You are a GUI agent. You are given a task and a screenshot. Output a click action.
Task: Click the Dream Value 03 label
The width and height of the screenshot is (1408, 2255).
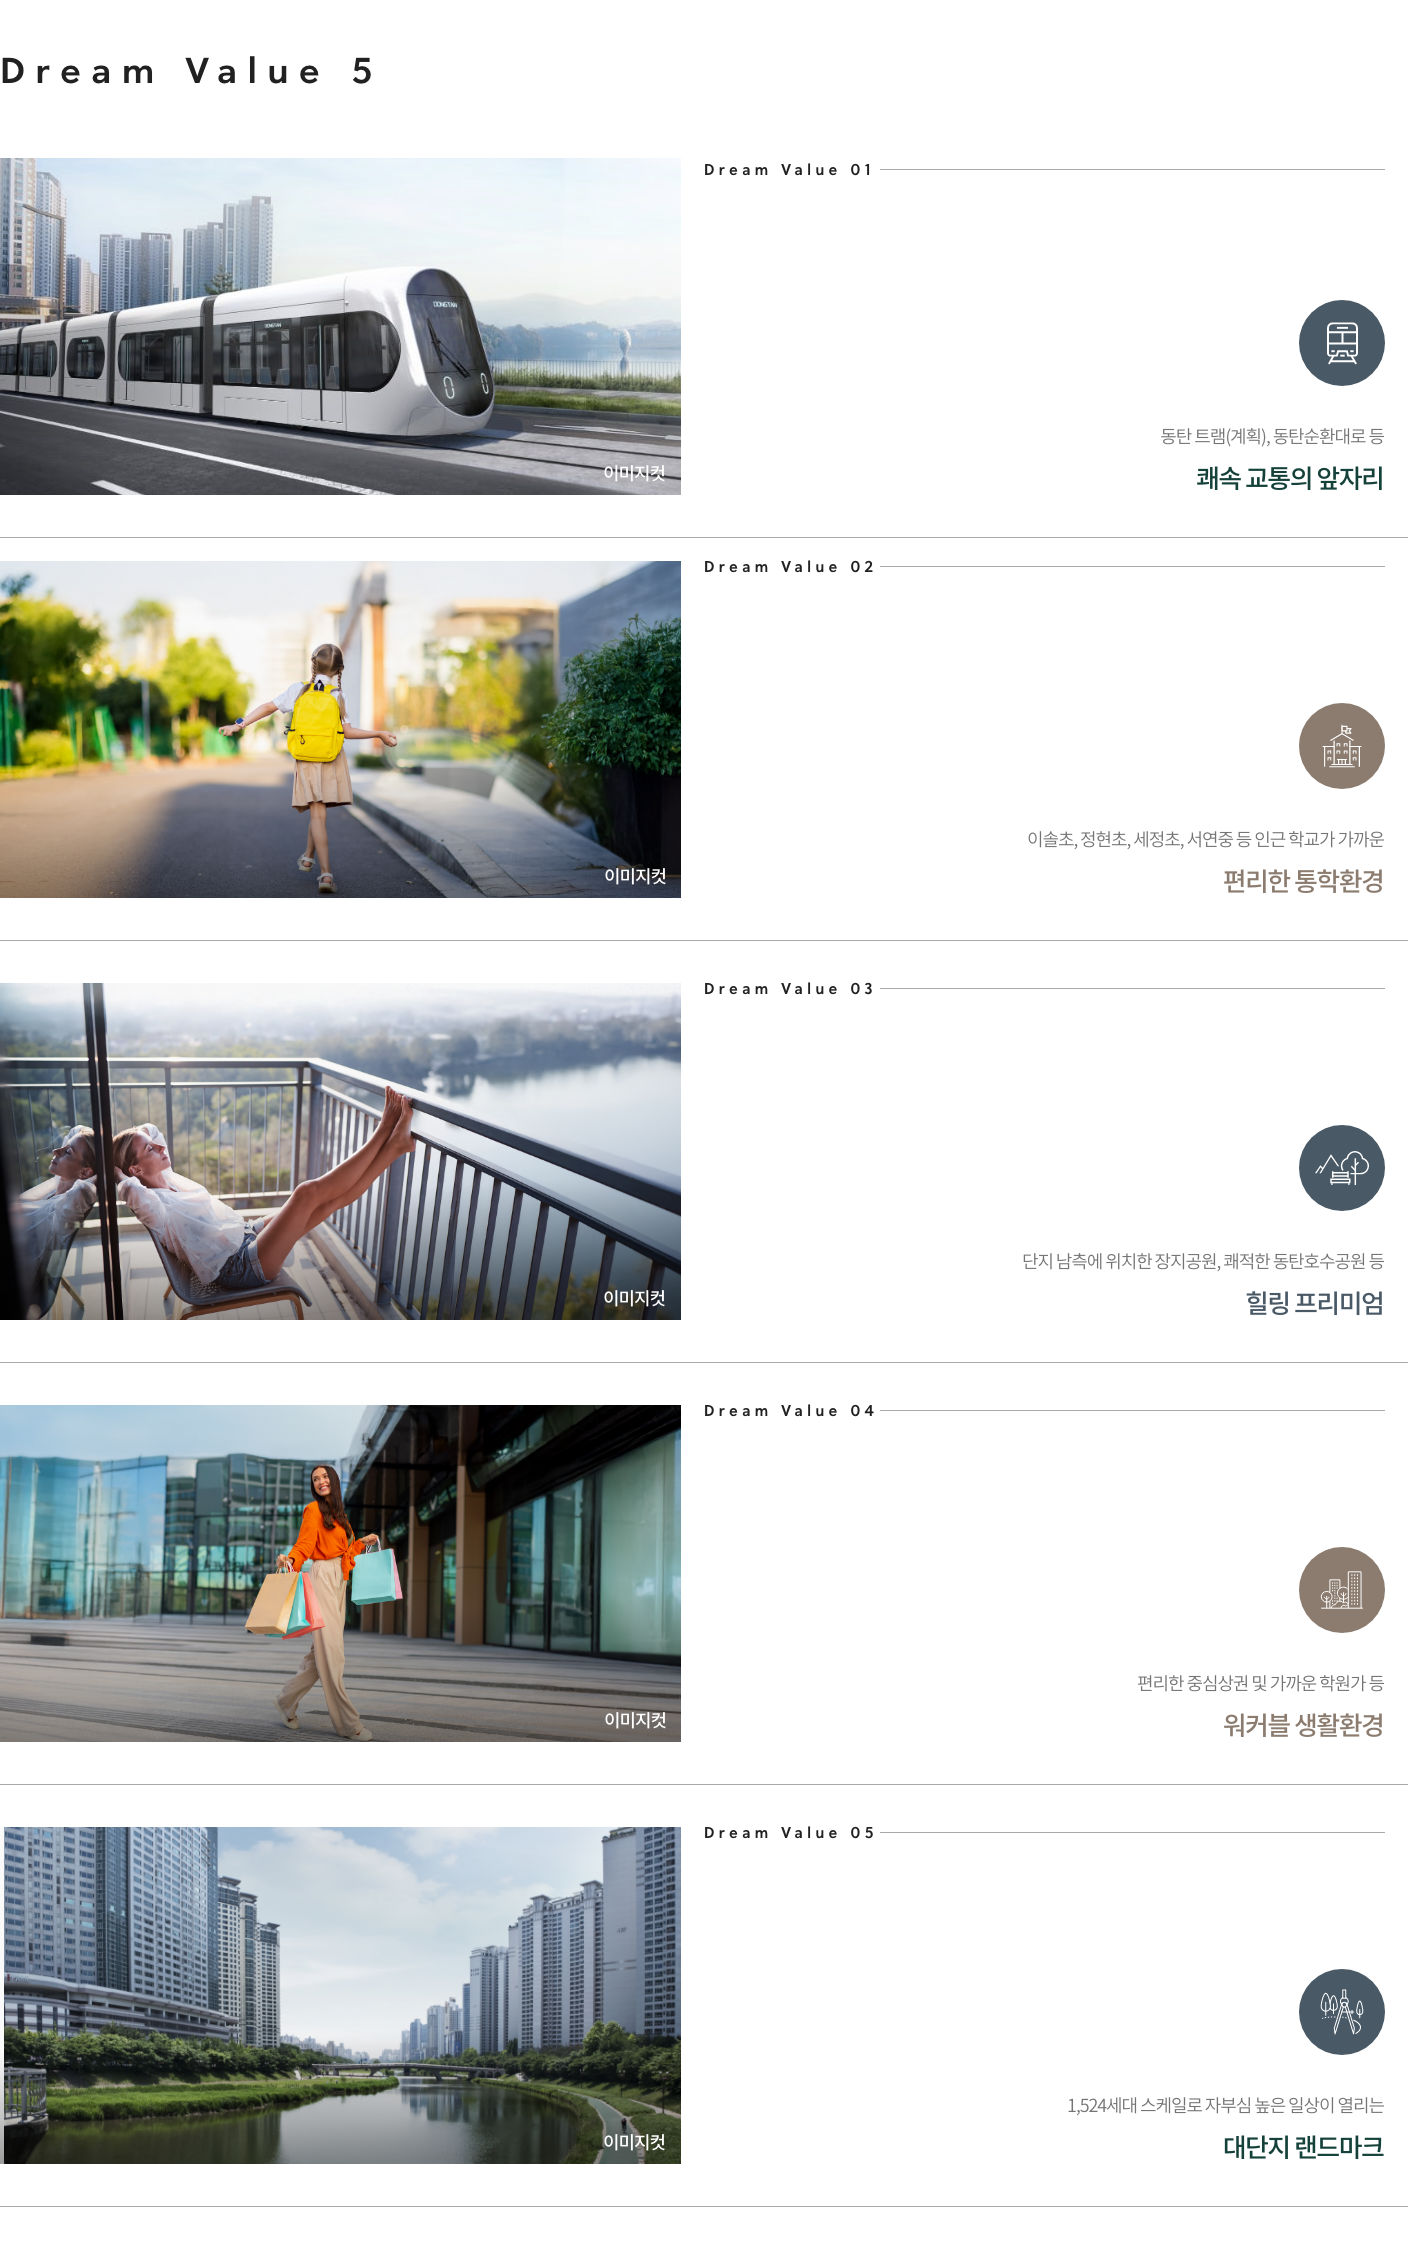click(788, 989)
